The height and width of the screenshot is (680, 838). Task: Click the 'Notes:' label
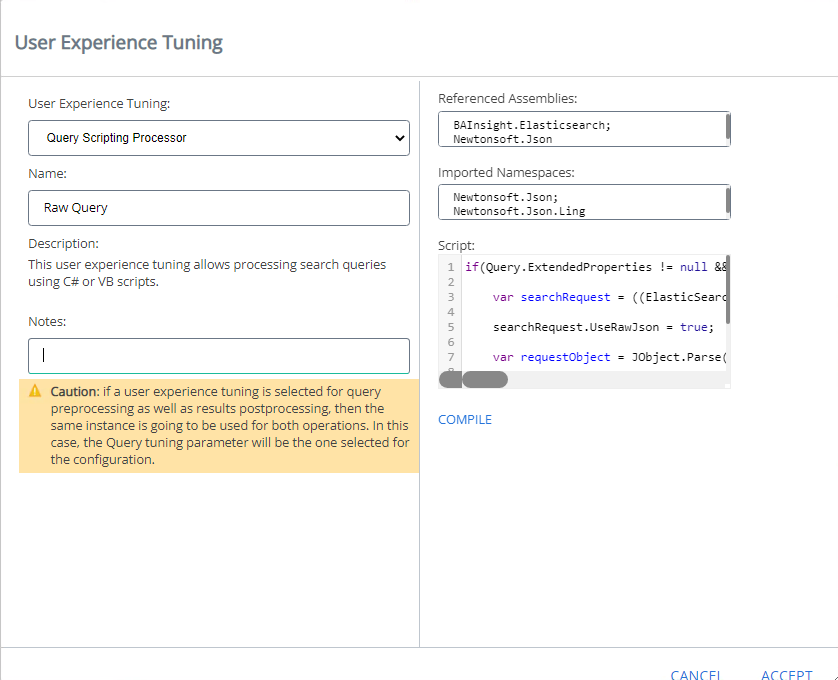click(47, 321)
